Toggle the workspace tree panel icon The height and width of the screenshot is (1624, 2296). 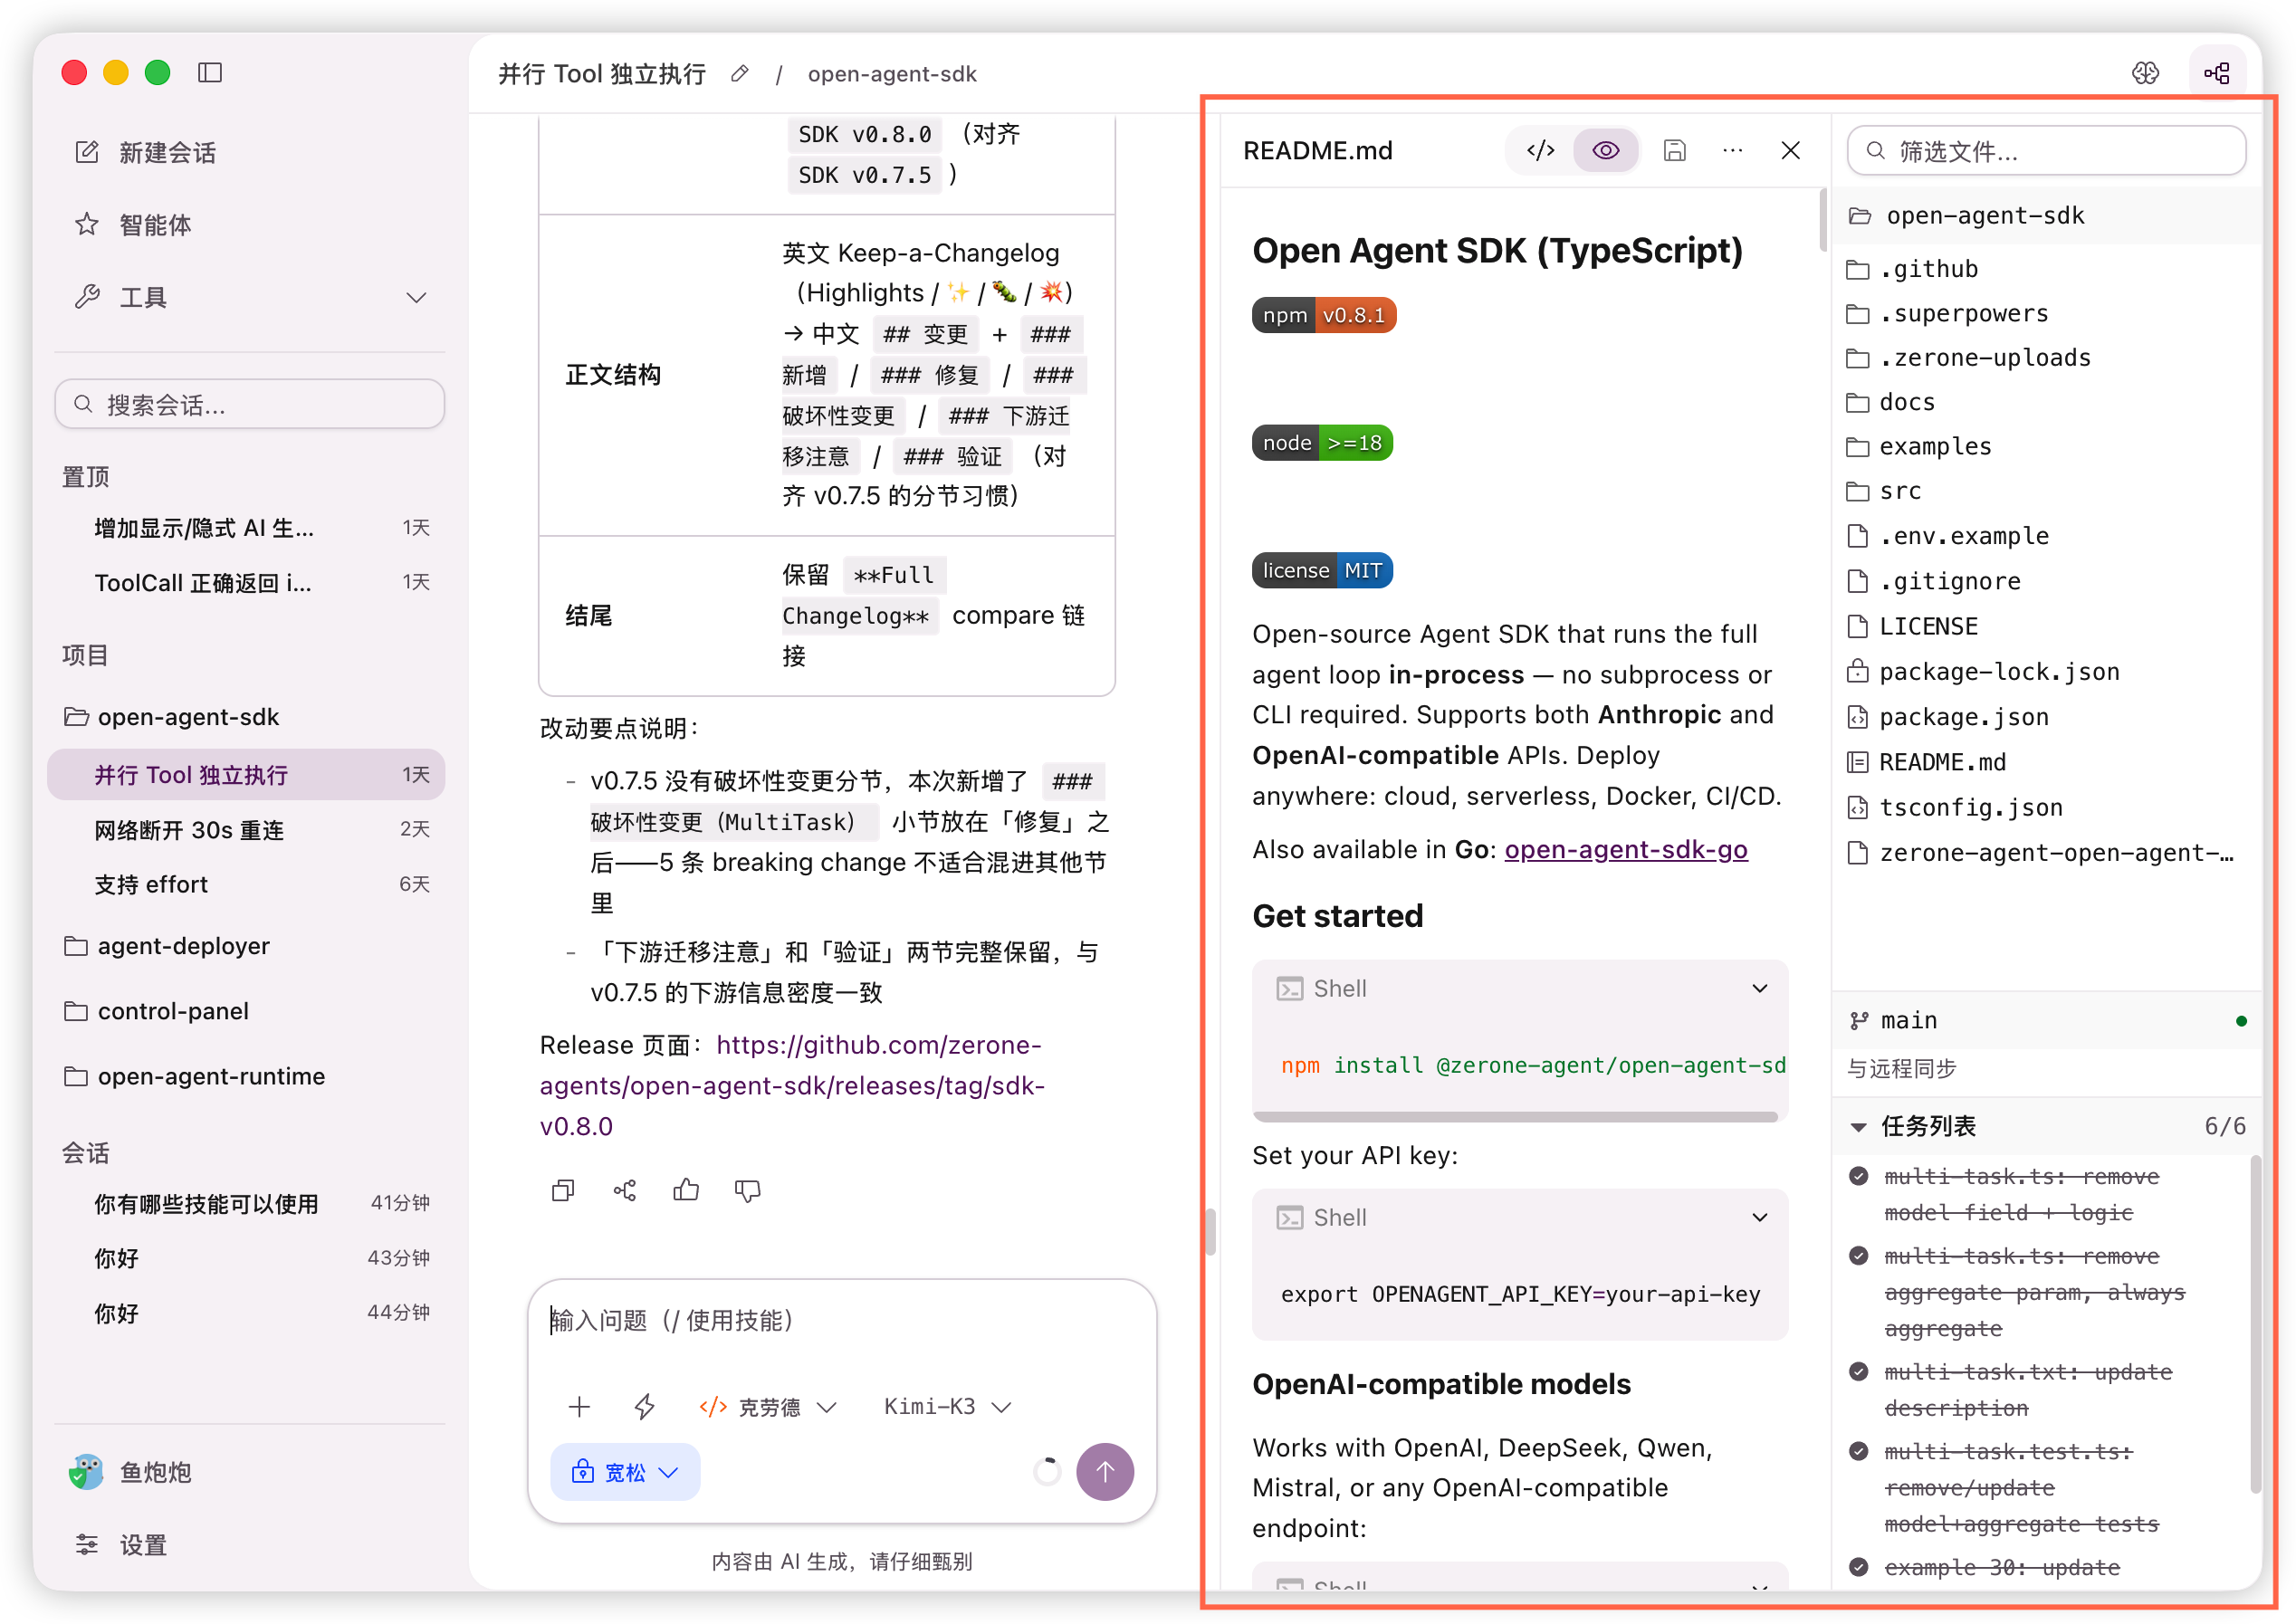(2216, 73)
